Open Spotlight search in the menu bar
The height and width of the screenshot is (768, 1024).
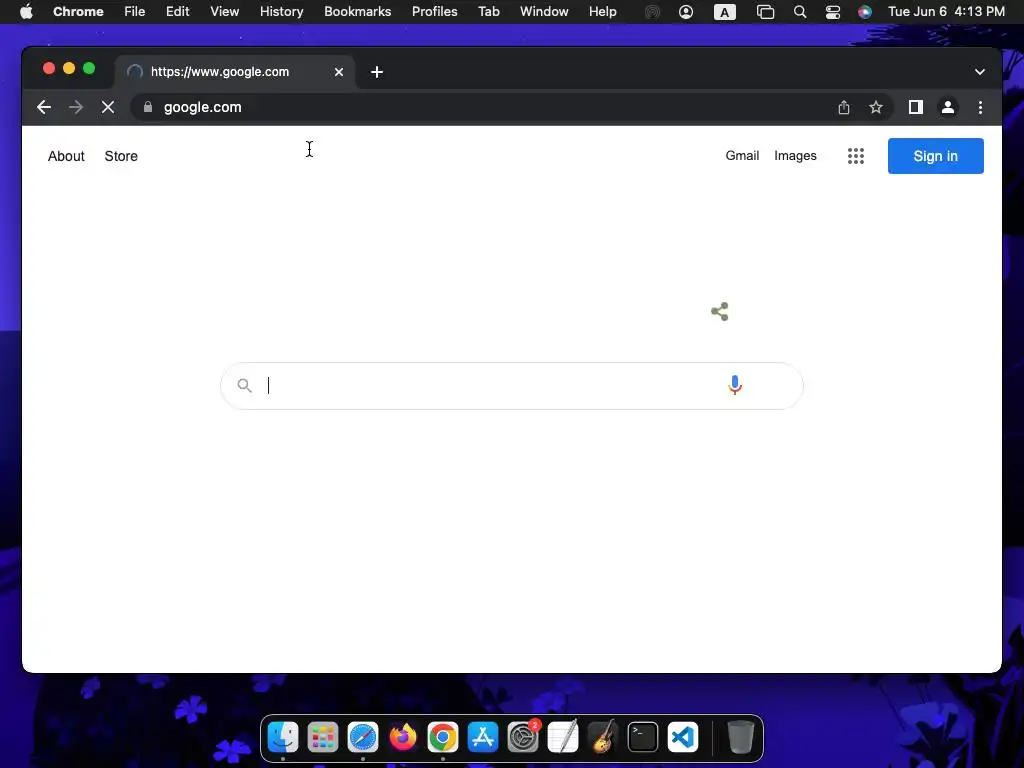coord(799,12)
